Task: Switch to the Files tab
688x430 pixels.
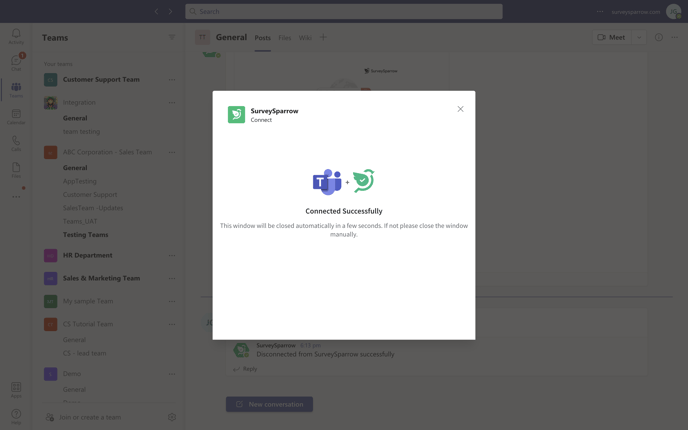Action: (x=285, y=38)
